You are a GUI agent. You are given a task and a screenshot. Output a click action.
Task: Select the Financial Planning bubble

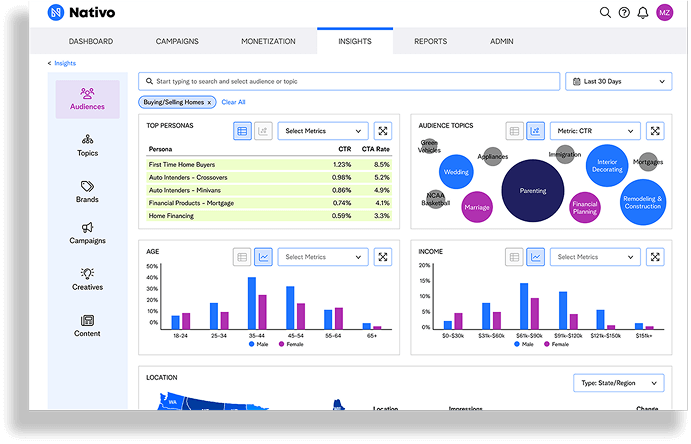585,207
